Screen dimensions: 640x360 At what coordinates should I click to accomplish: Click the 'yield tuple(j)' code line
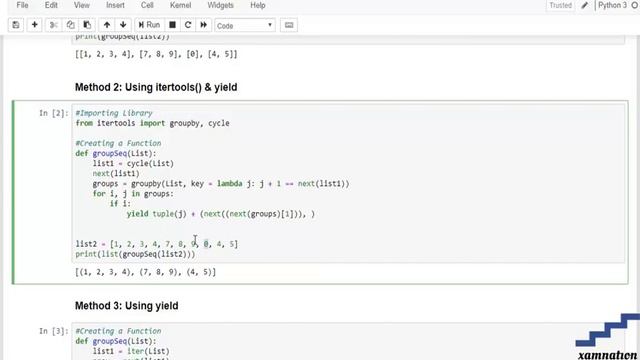221,214
